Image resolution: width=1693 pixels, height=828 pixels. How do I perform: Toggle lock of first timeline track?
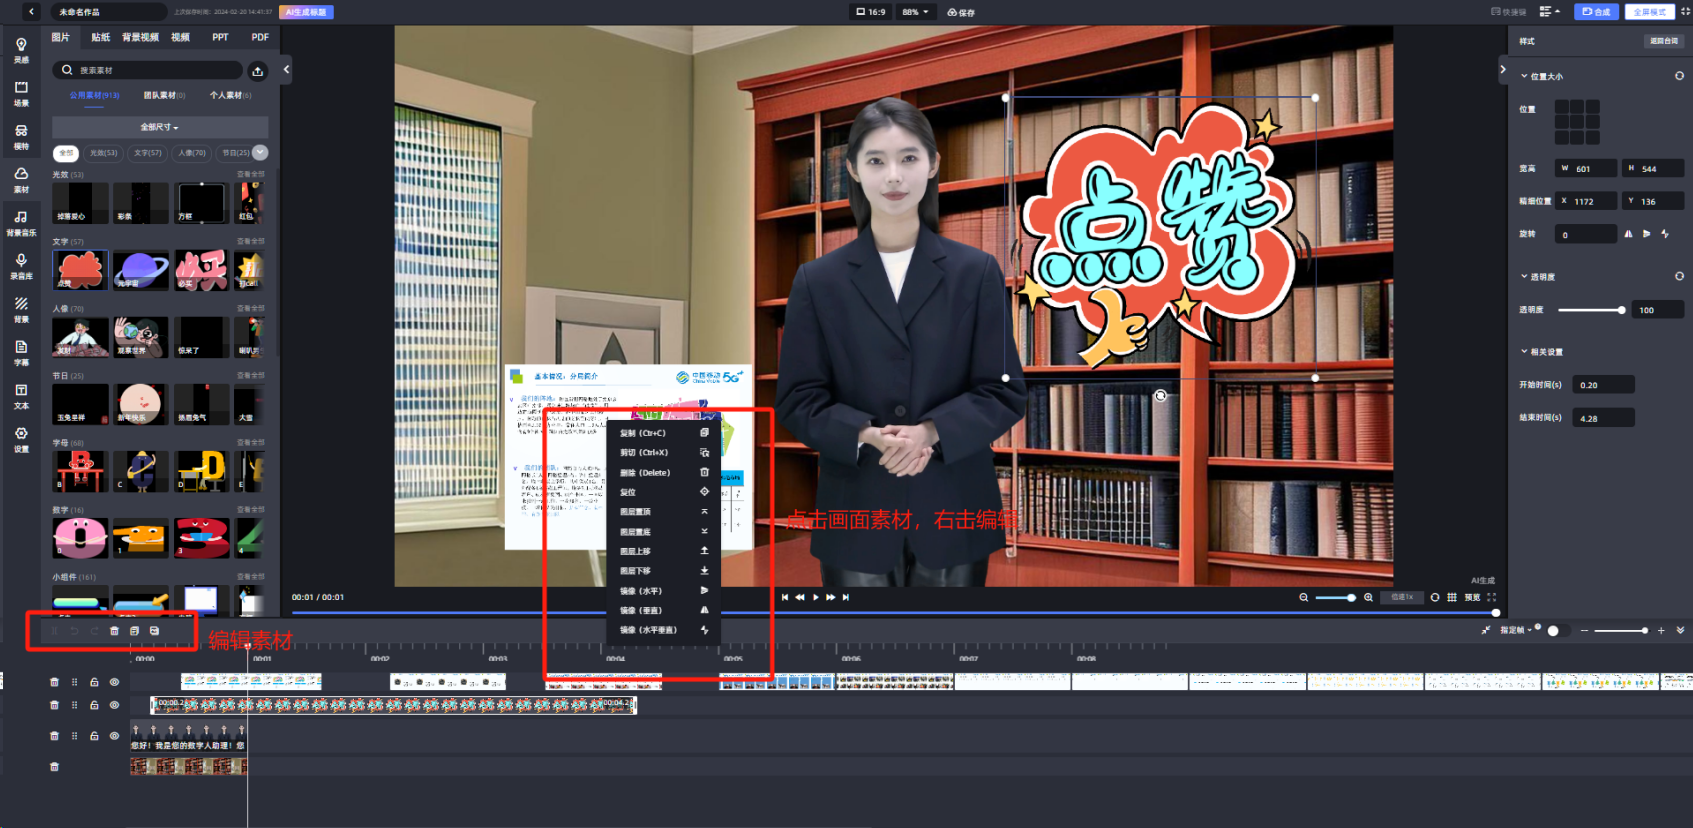(x=94, y=682)
